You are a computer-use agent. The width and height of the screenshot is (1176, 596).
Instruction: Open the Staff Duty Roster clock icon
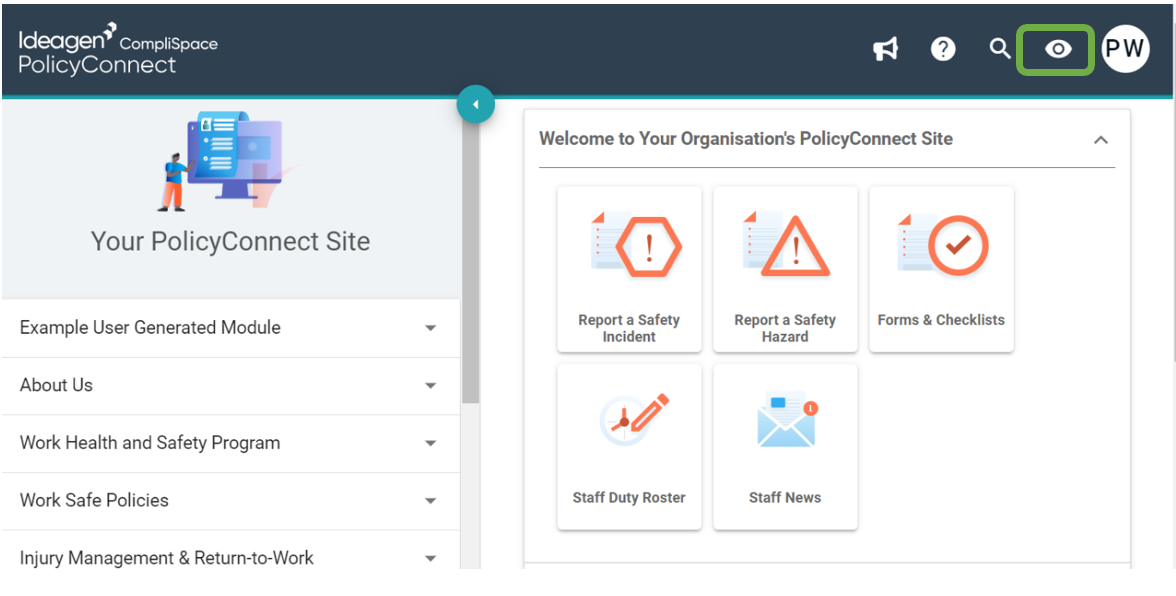pyautogui.click(x=634, y=420)
